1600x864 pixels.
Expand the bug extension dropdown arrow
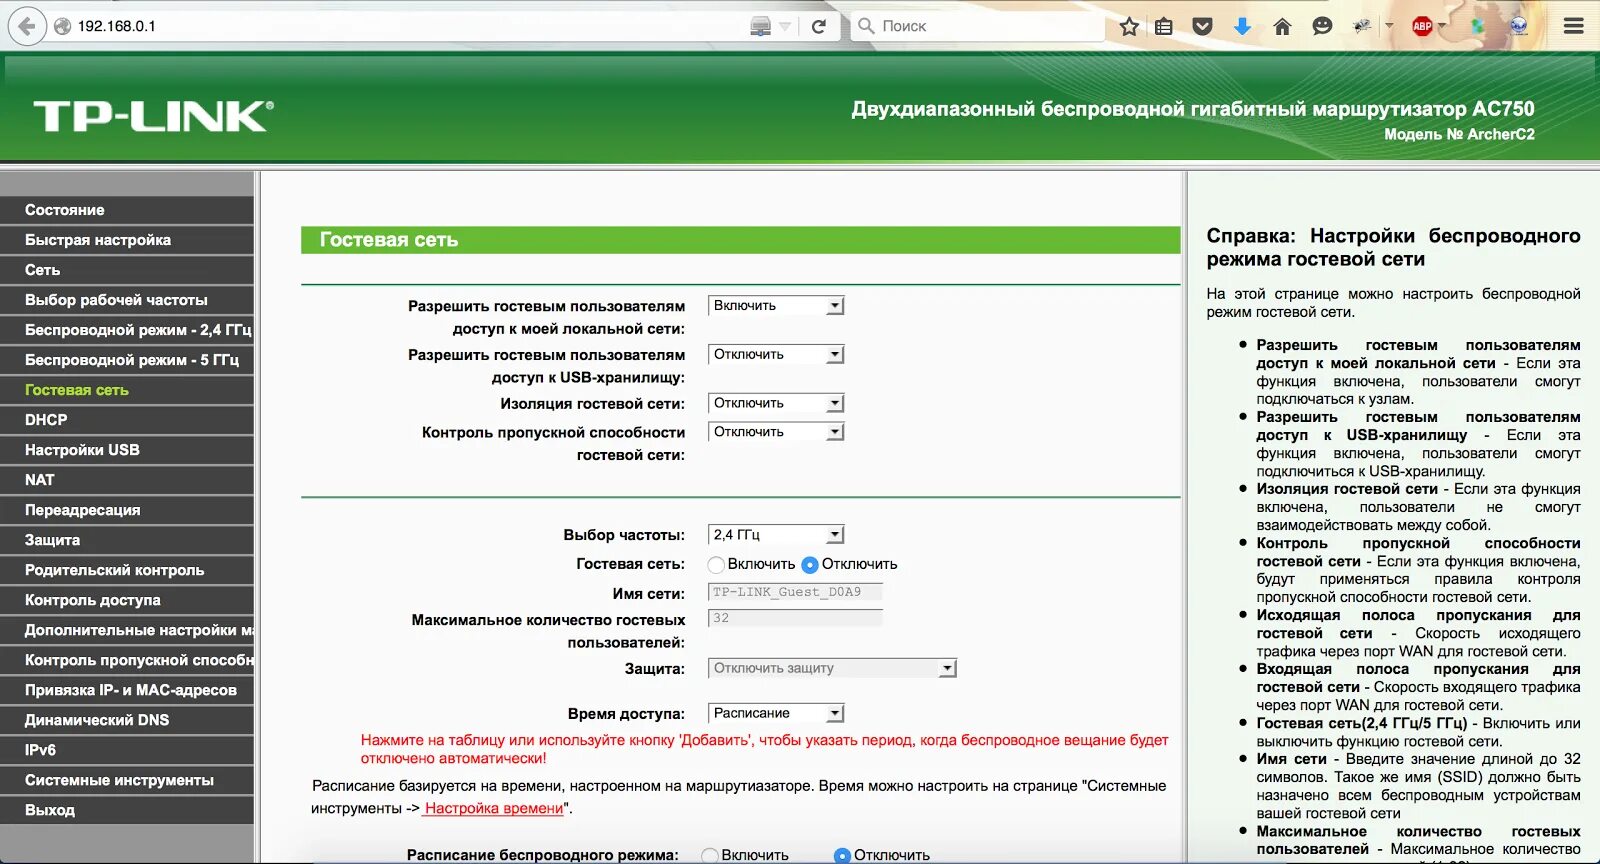pos(1389,27)
